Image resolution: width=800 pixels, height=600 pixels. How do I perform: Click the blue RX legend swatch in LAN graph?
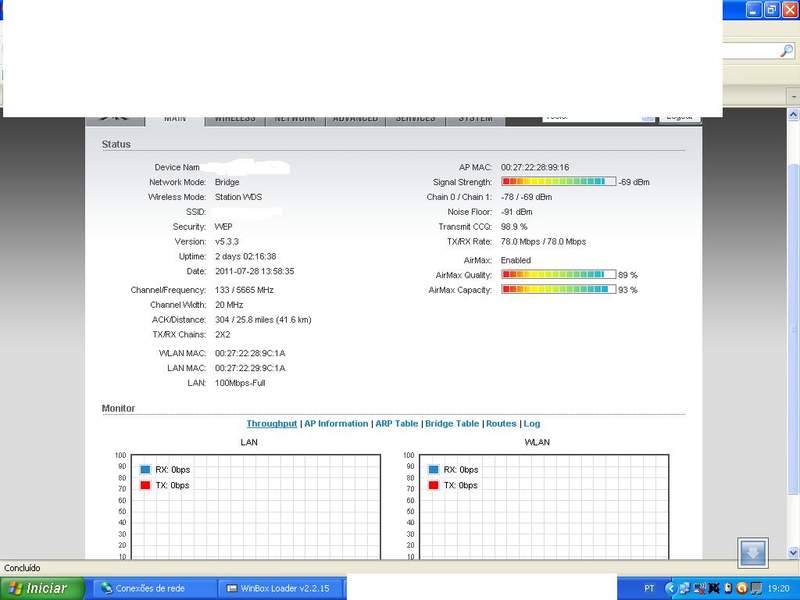(x=145, y=469)
